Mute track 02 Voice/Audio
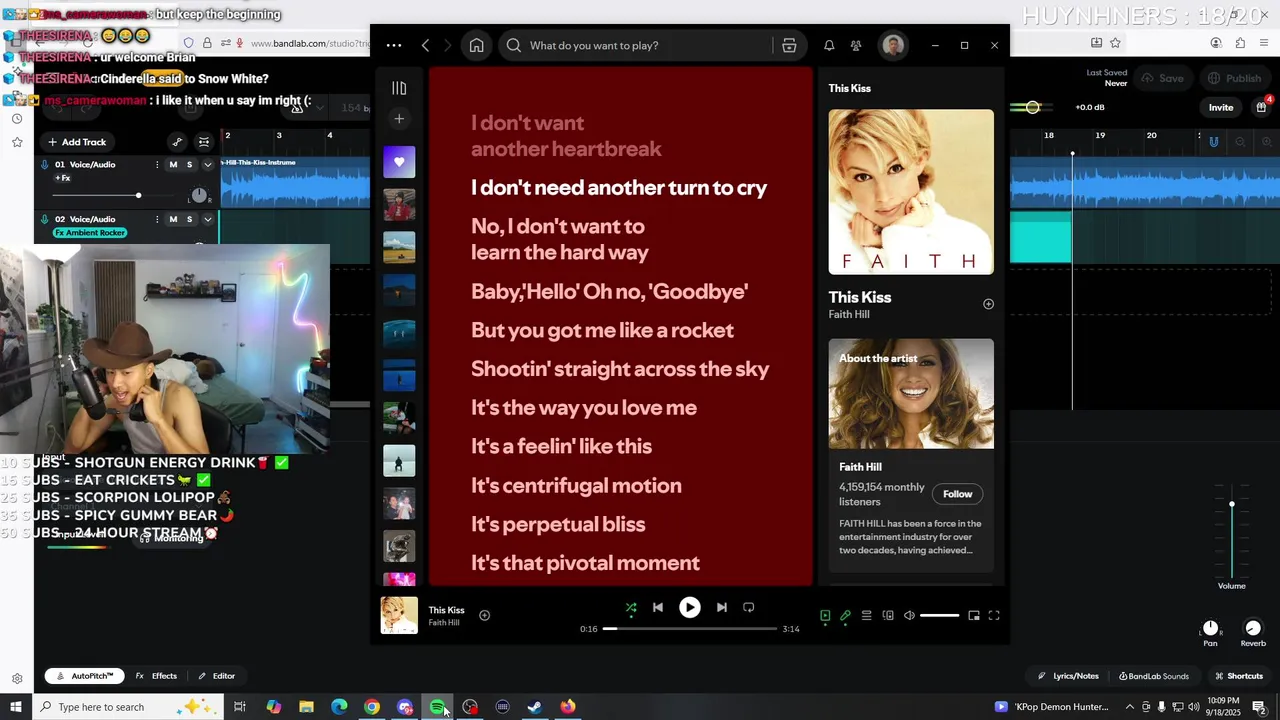This screenshot has height=720, width=1280. 173,219
